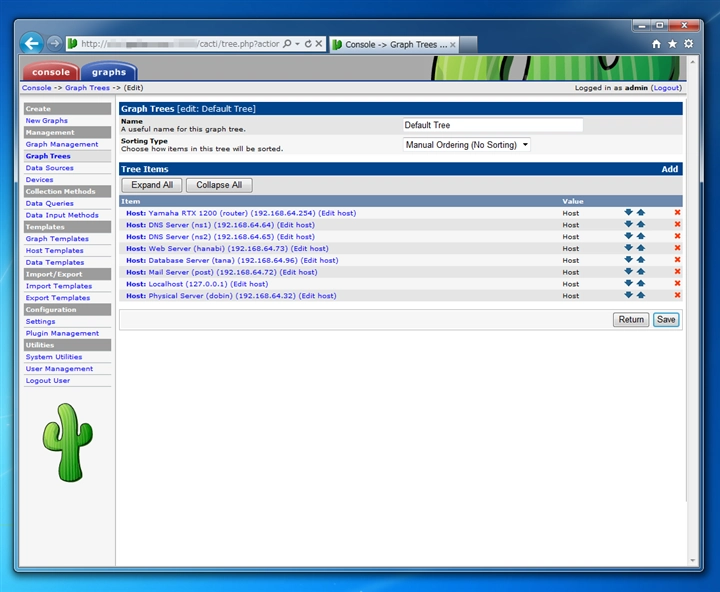
Task: Switch to the console tab
Action: (51, 72)
